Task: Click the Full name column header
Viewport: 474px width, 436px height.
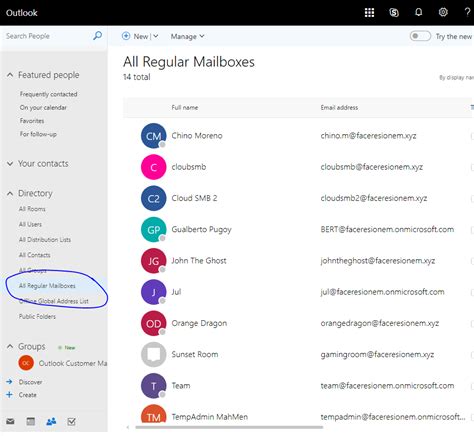Action: (x=185, y=108)
